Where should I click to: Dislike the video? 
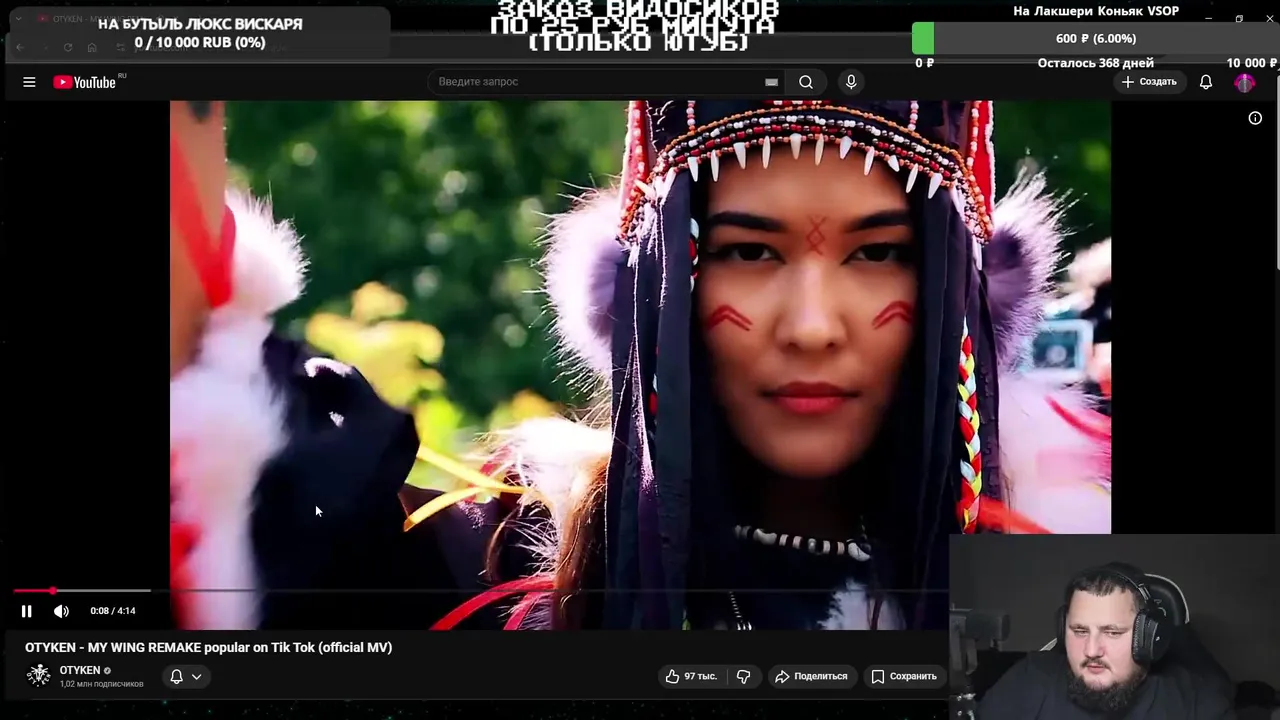[x=743, y=676]
